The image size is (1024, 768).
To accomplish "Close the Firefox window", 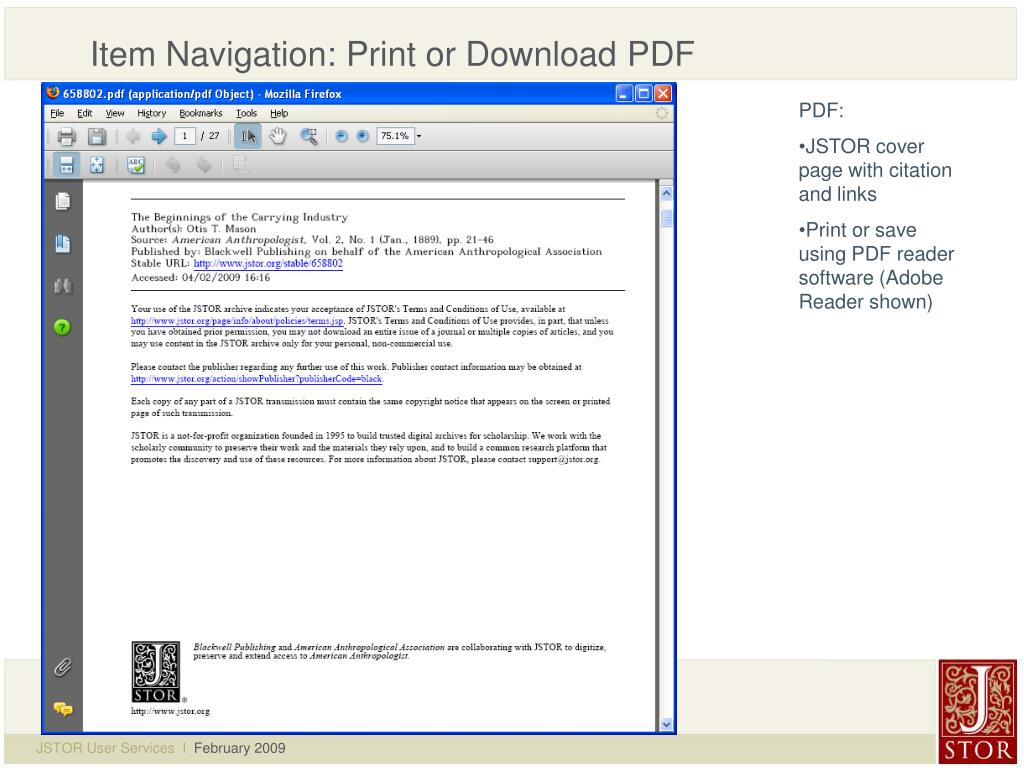I will pos(663,93).
